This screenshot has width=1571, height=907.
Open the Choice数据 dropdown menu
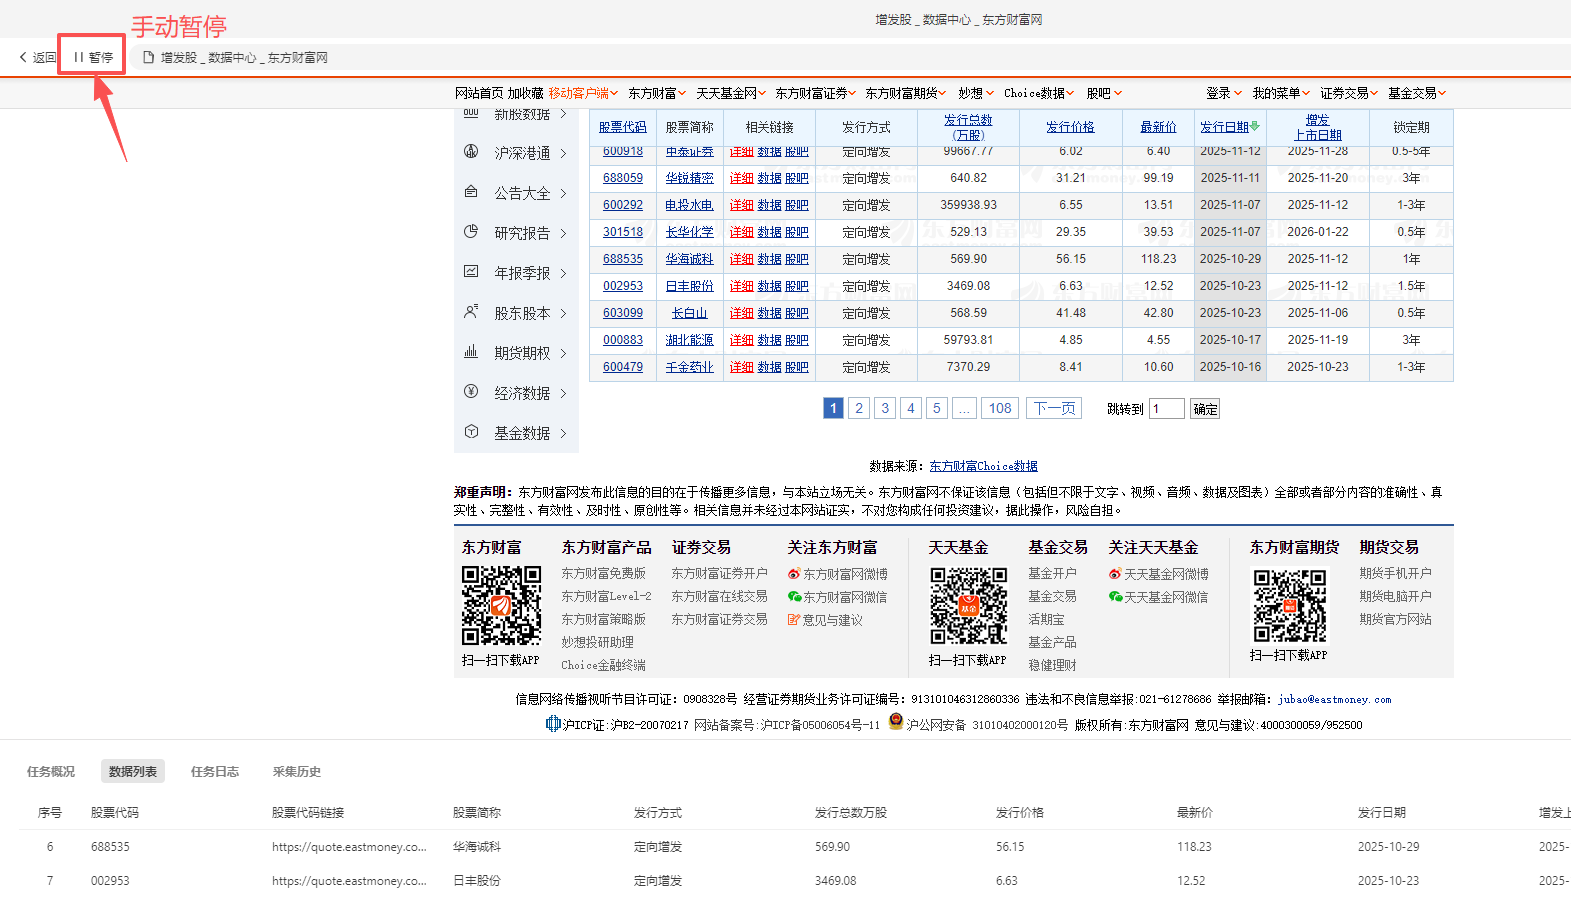click(x=1039, y=93)
